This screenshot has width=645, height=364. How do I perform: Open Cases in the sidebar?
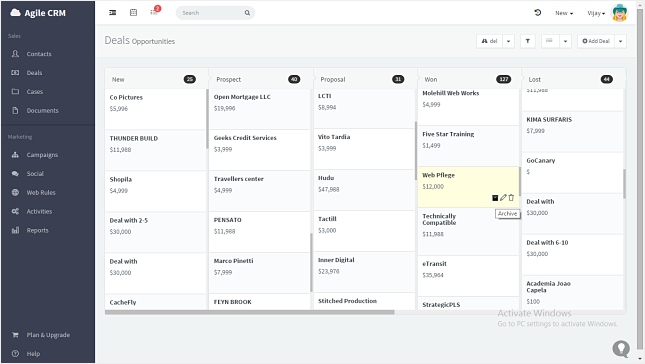(35, 92)
